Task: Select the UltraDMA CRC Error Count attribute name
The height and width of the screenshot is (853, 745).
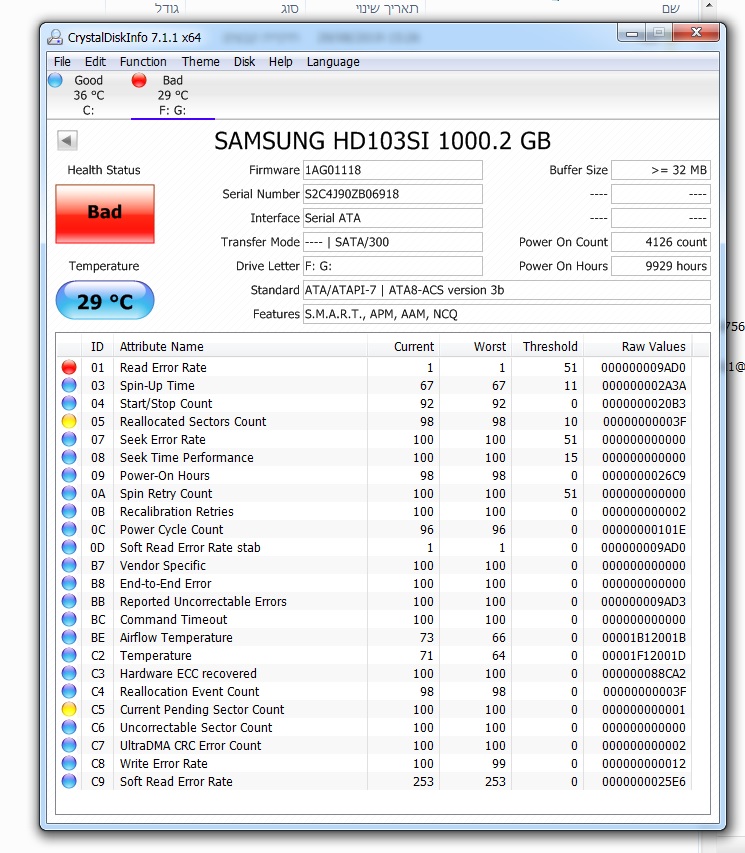Action: tap(190, 745)
